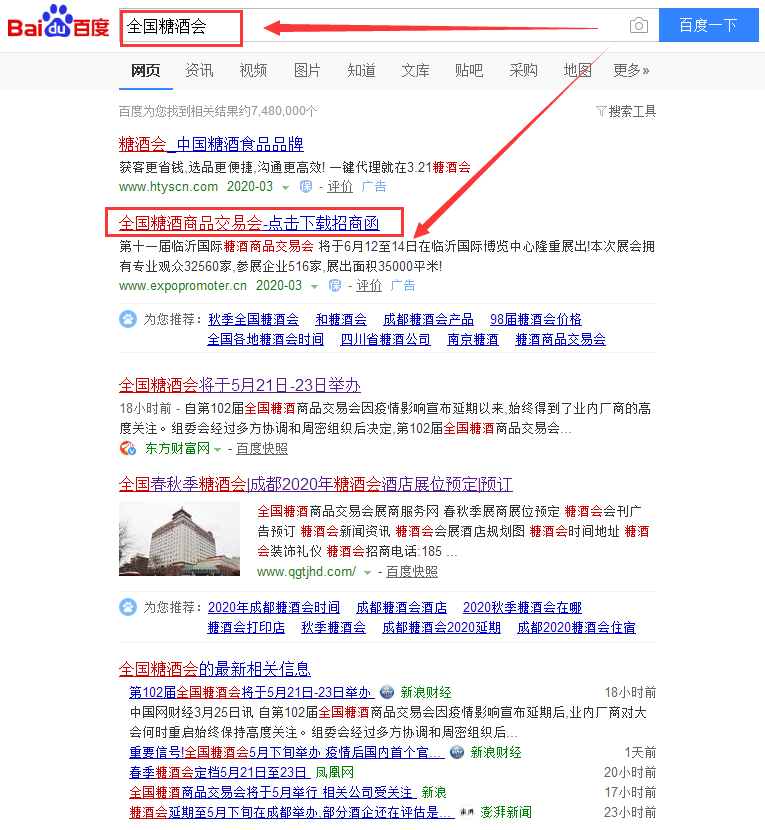Click the Baidu logo
The width and height of the screenshot is (765, 830).
pyautogui.click(x=58, y=26)
